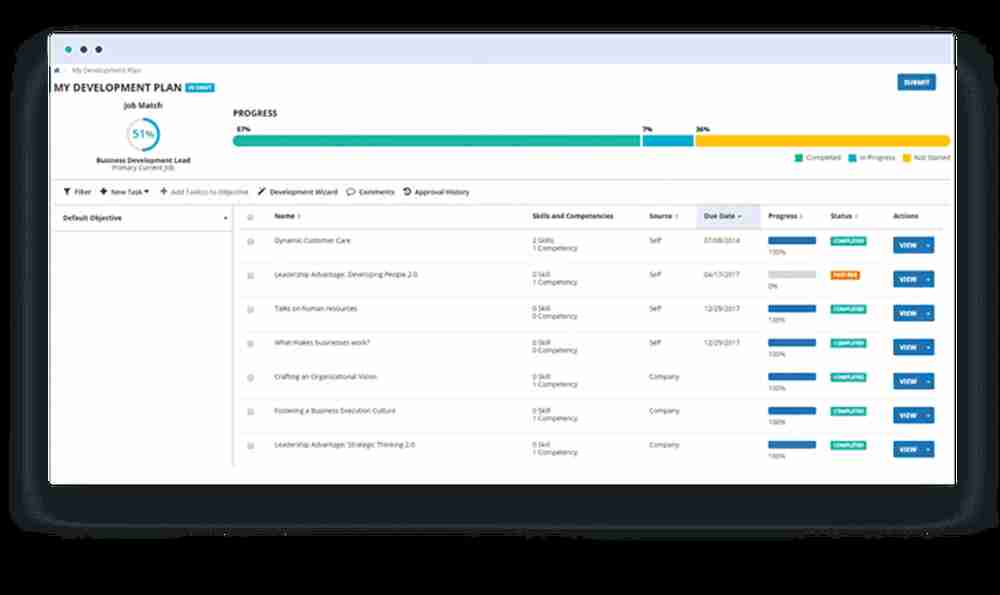Image resolution: width=1000 pixels, height=595 pixels.
Task: Expand View dropdown arrow for Dynamic Customer Care
Action: (x=928, y=245)
